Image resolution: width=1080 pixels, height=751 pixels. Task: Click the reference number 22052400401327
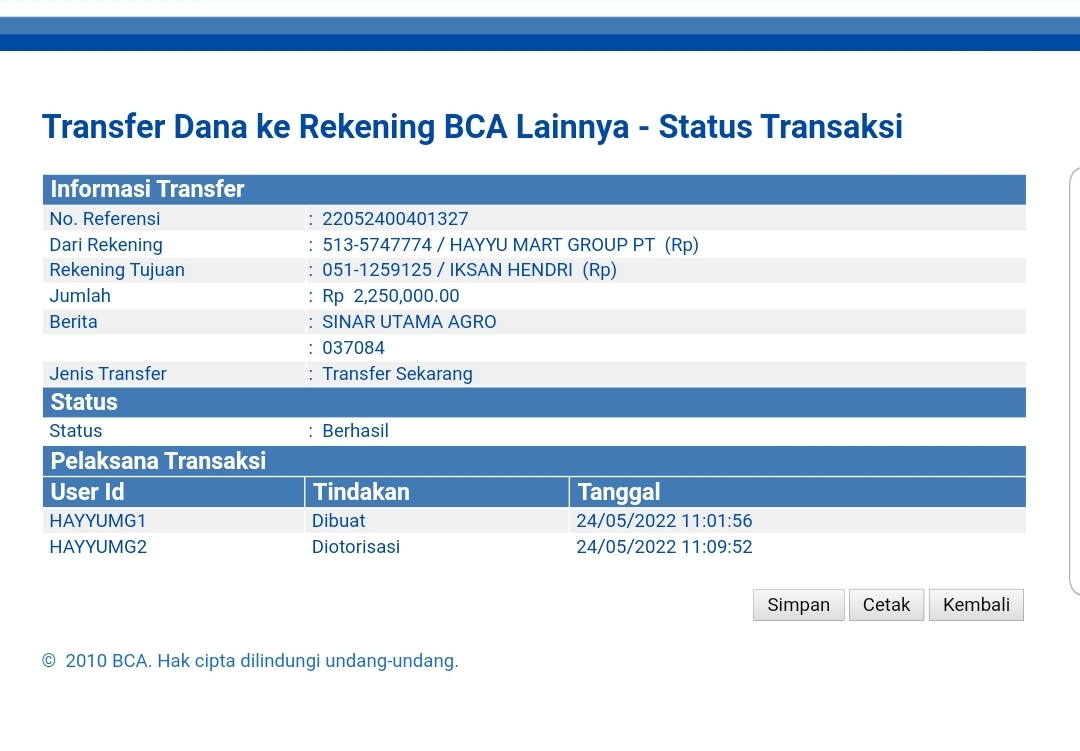[x=395, y=219]
